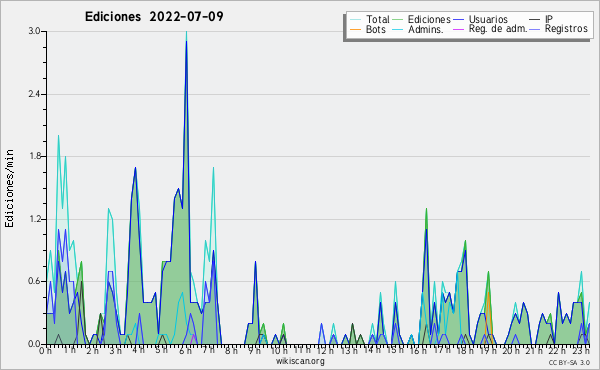600x370 pixels.
Task: Click the 23 h x-axis label
Action: tap(581, 351)
